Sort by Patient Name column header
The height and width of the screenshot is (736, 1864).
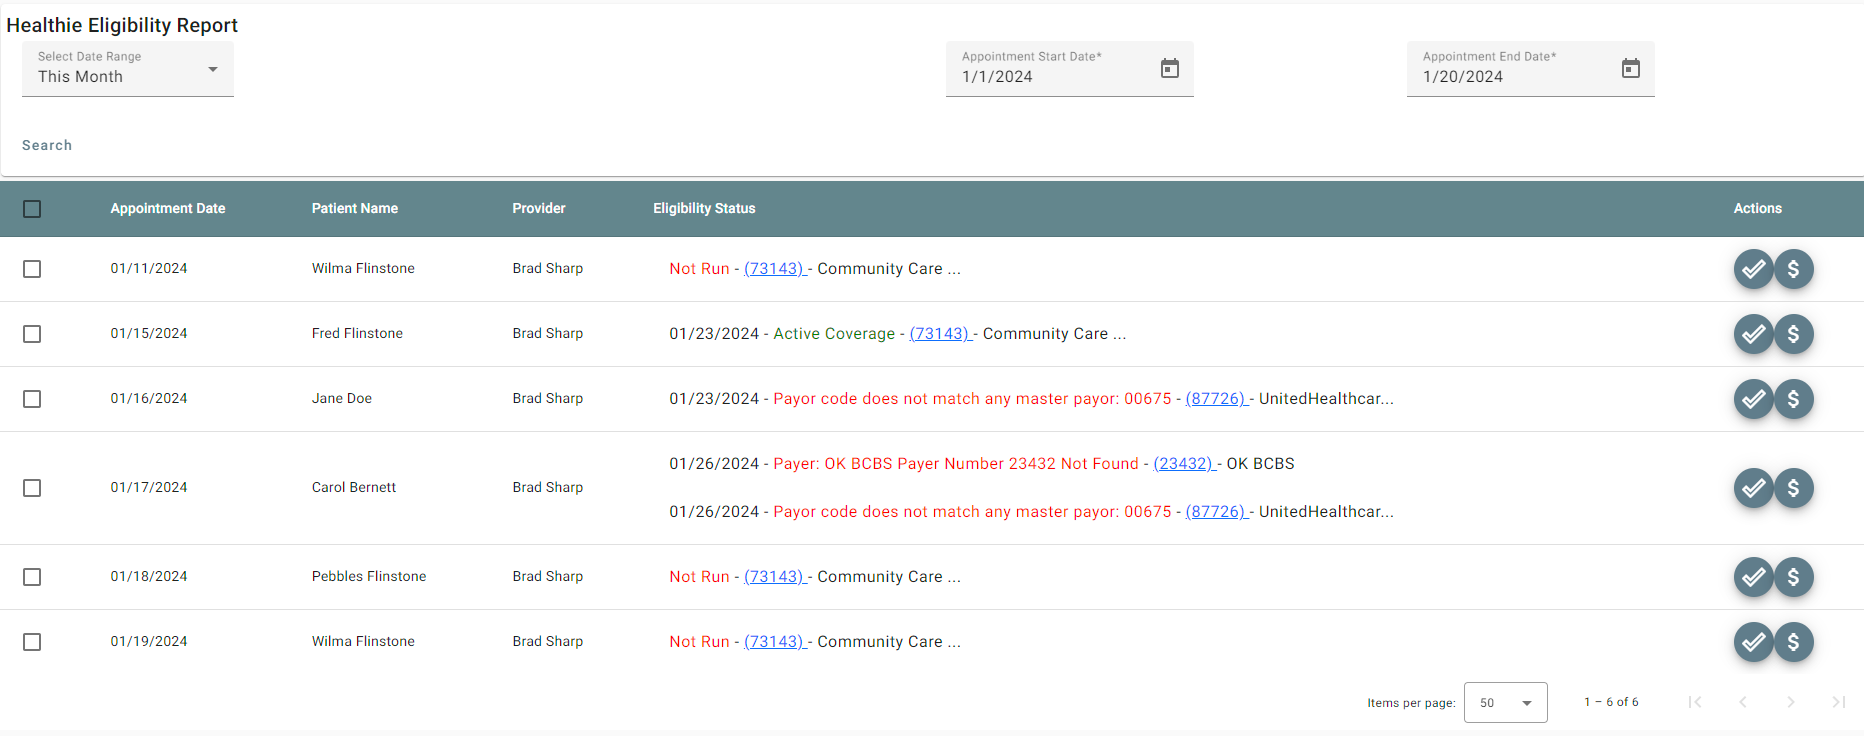pyautogui.click(x=355, y=209)
